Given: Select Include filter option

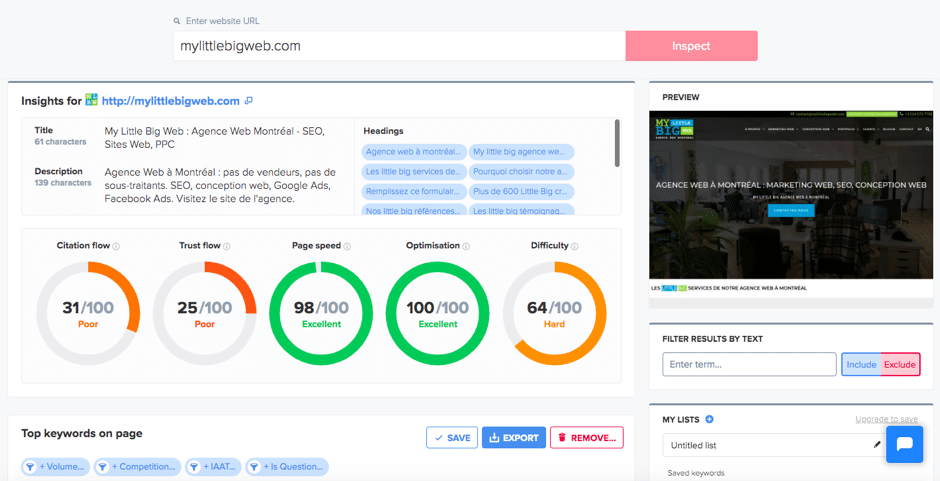Looking at the screenshot, I should click(861, 364).
